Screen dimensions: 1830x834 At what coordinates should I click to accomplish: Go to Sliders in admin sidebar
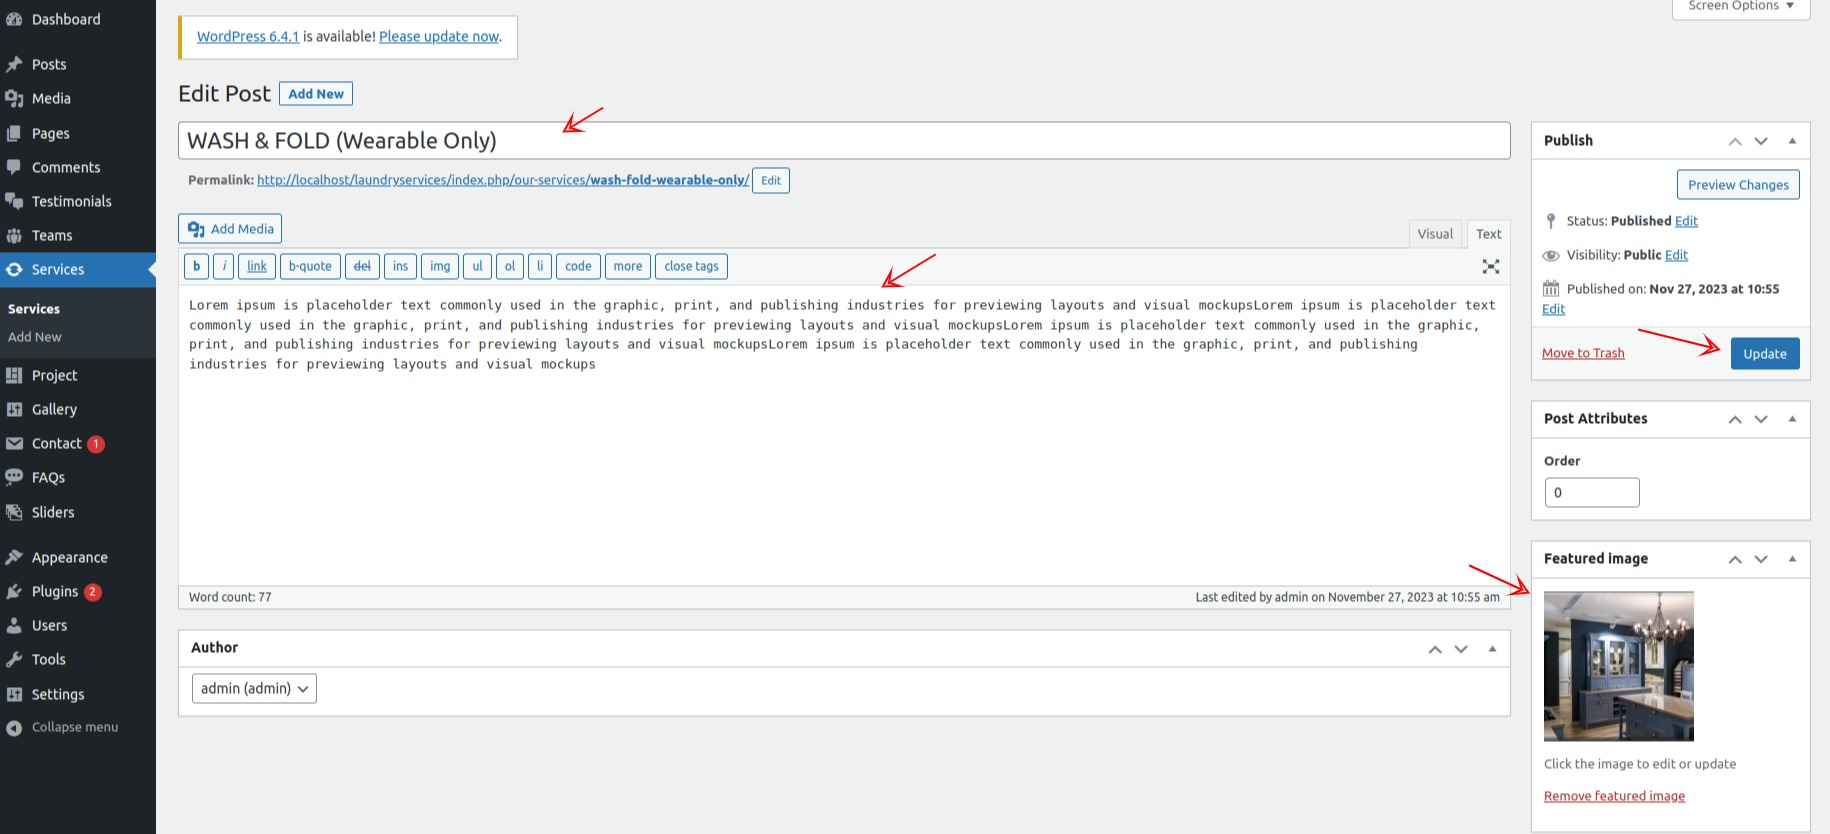[x=53, y=512]
